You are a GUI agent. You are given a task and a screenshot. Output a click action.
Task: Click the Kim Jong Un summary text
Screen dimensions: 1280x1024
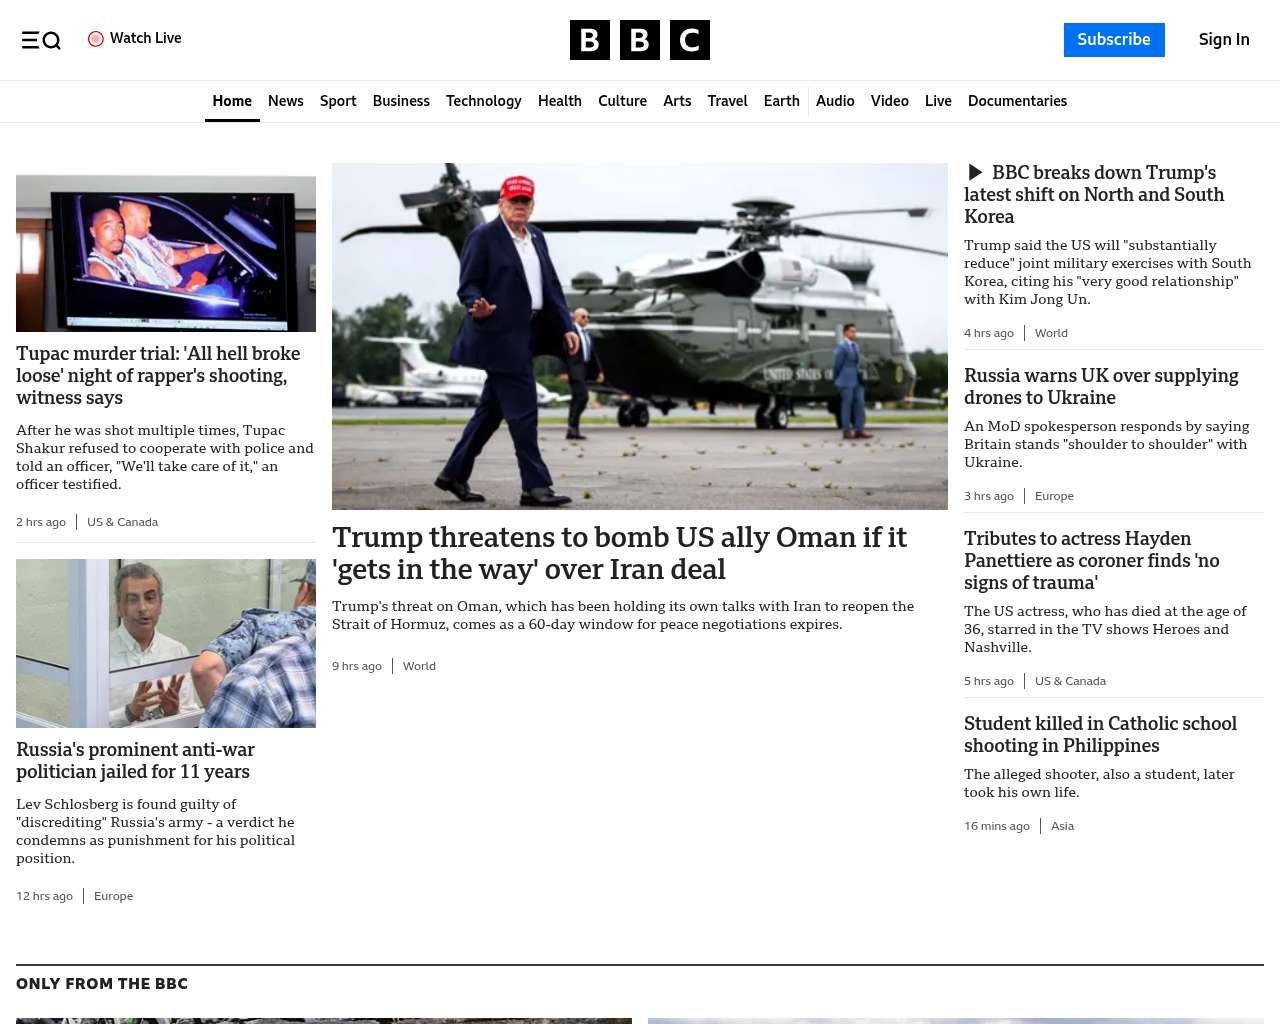(1108, 272)
